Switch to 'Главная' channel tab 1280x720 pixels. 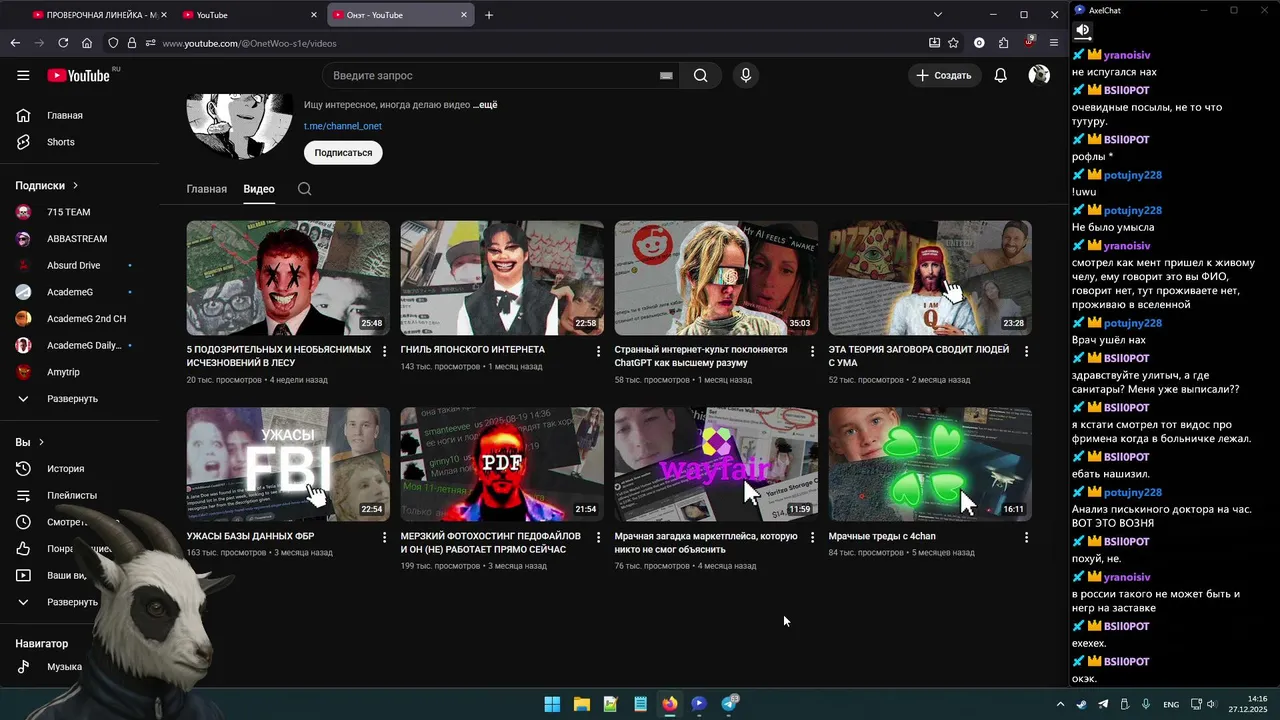tap(207, 189)
